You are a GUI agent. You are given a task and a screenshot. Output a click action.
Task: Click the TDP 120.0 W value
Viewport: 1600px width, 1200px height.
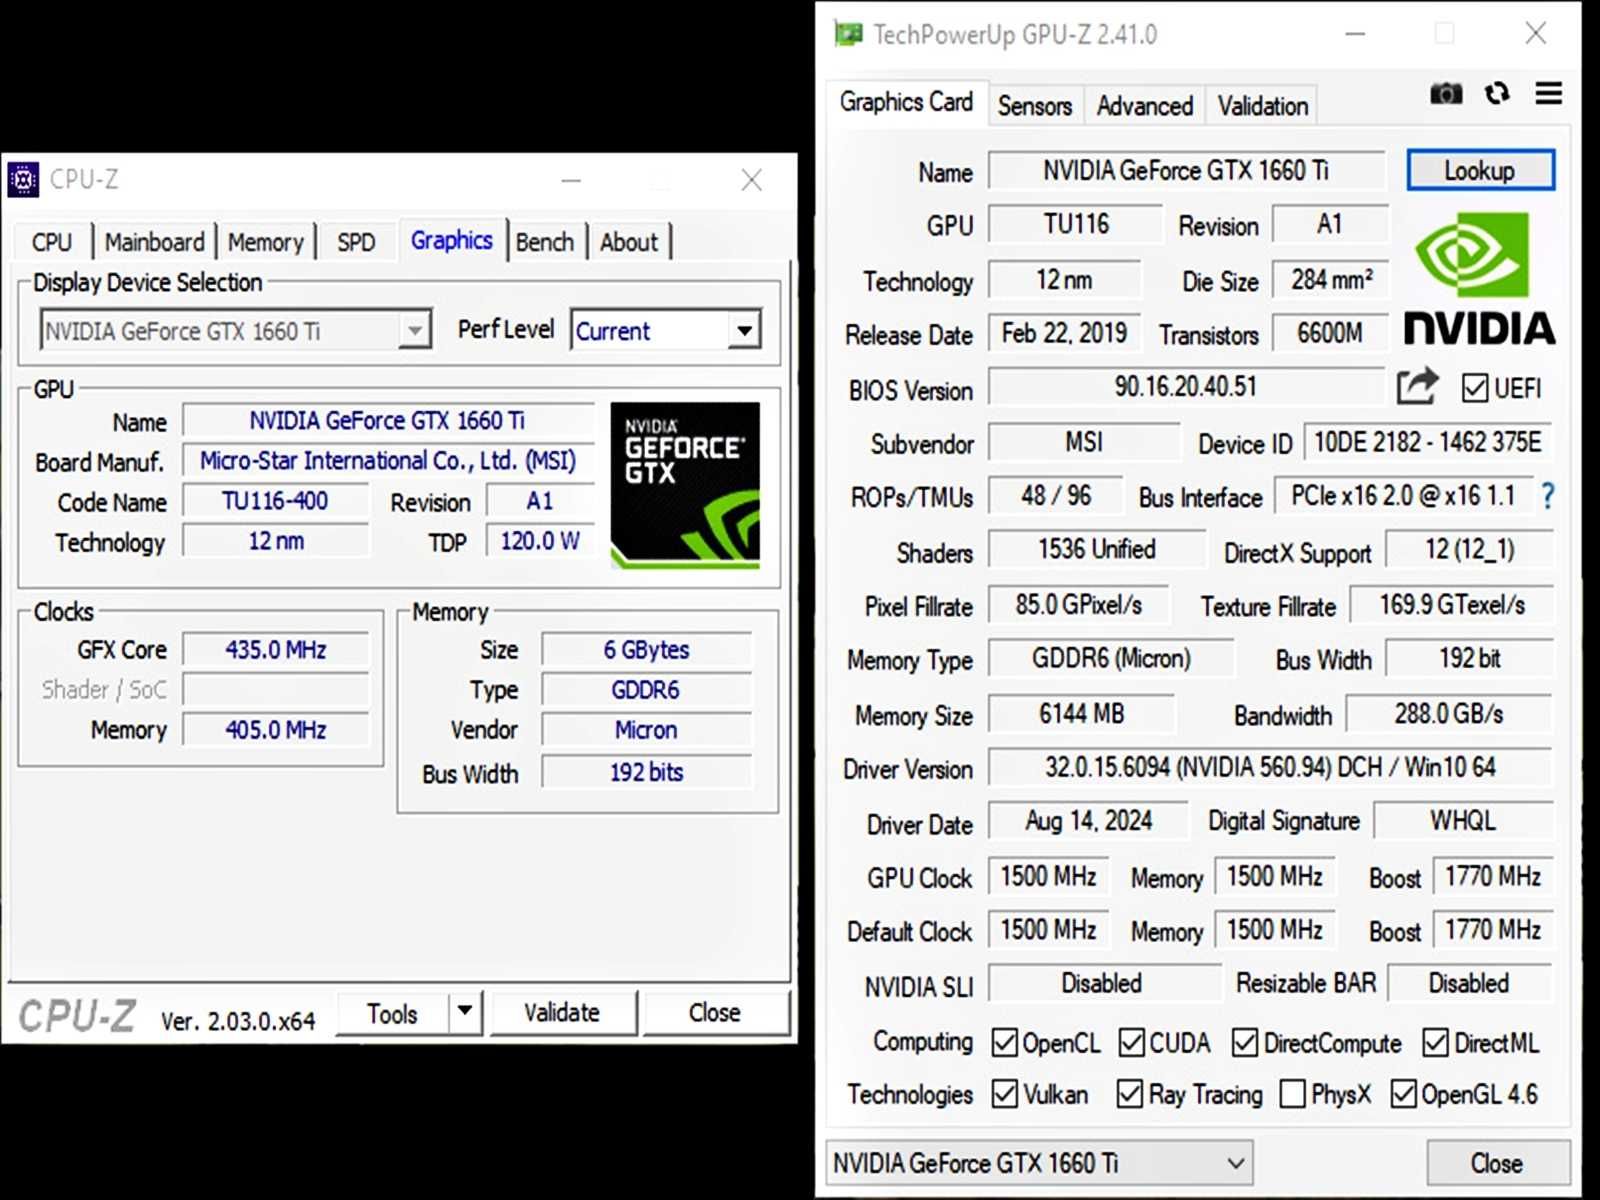click(x=540, y=541)
